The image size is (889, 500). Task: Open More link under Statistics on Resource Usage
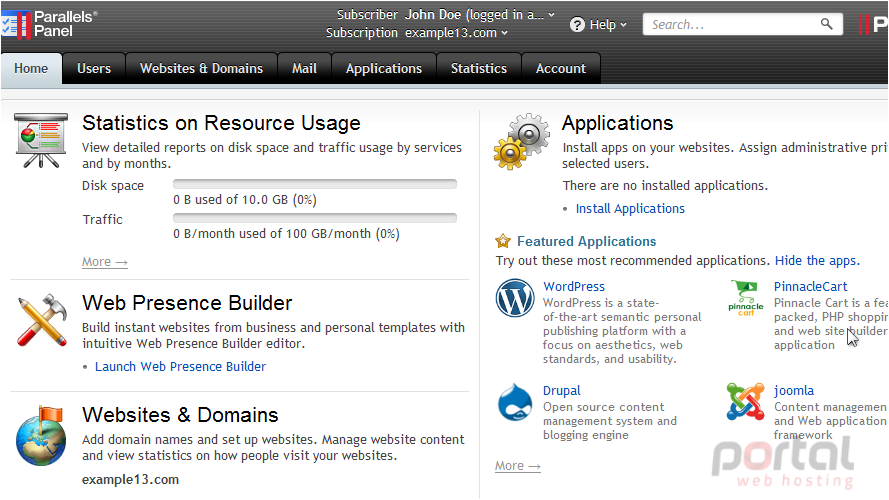[105, 262]
